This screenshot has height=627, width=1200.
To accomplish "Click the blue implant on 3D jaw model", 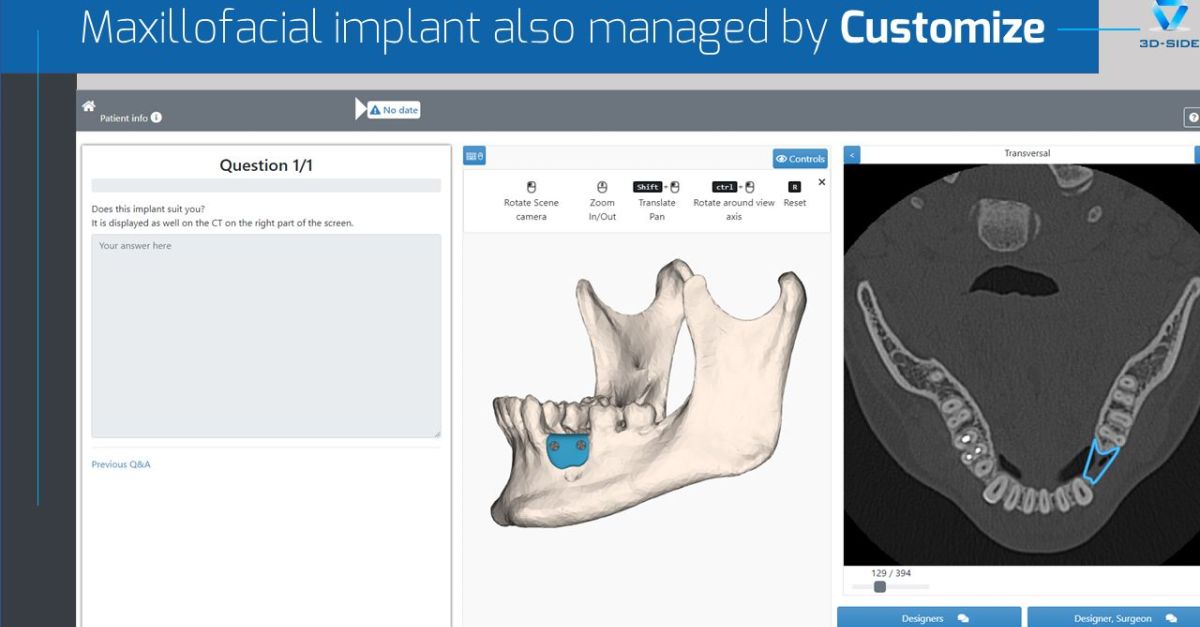I will pyautogui.click(x=566, y=451).
